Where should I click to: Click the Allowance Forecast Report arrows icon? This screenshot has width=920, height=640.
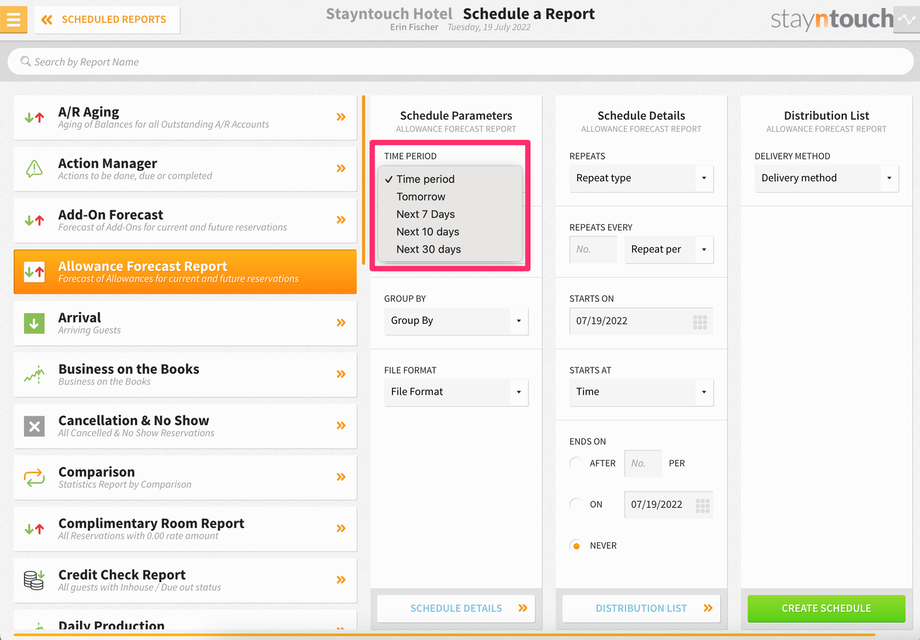[34, 272]
